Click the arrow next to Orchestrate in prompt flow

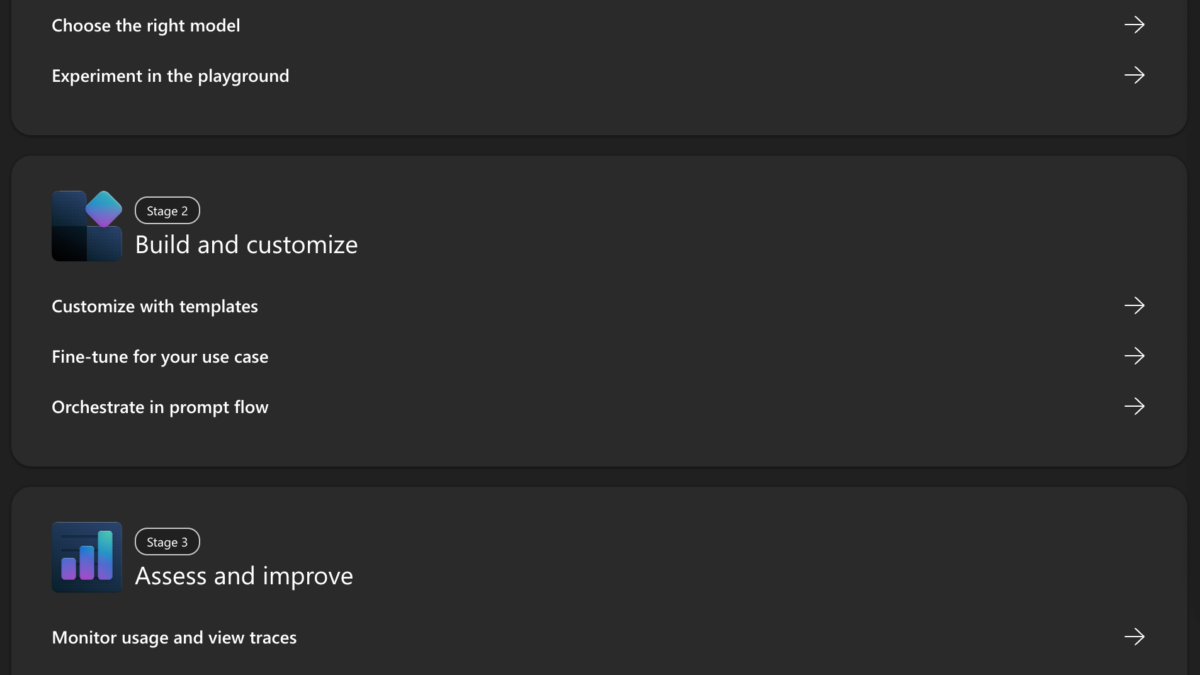pos(1134,407)
